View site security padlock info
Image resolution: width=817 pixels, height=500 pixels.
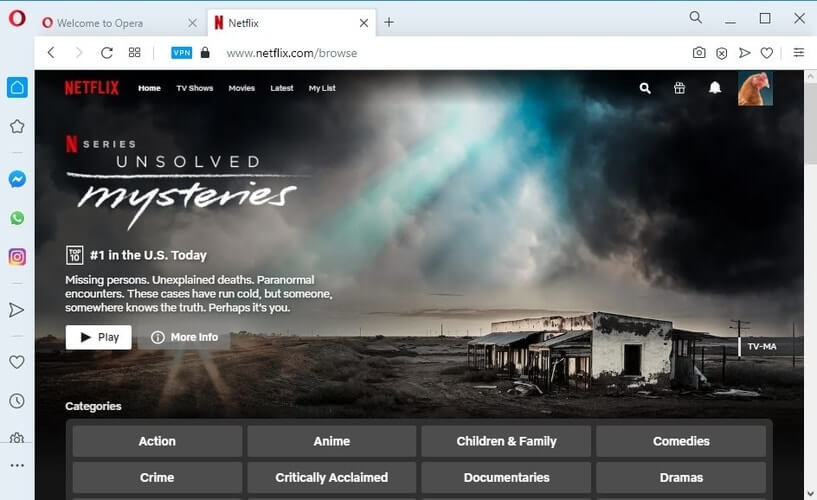[205, 53]
